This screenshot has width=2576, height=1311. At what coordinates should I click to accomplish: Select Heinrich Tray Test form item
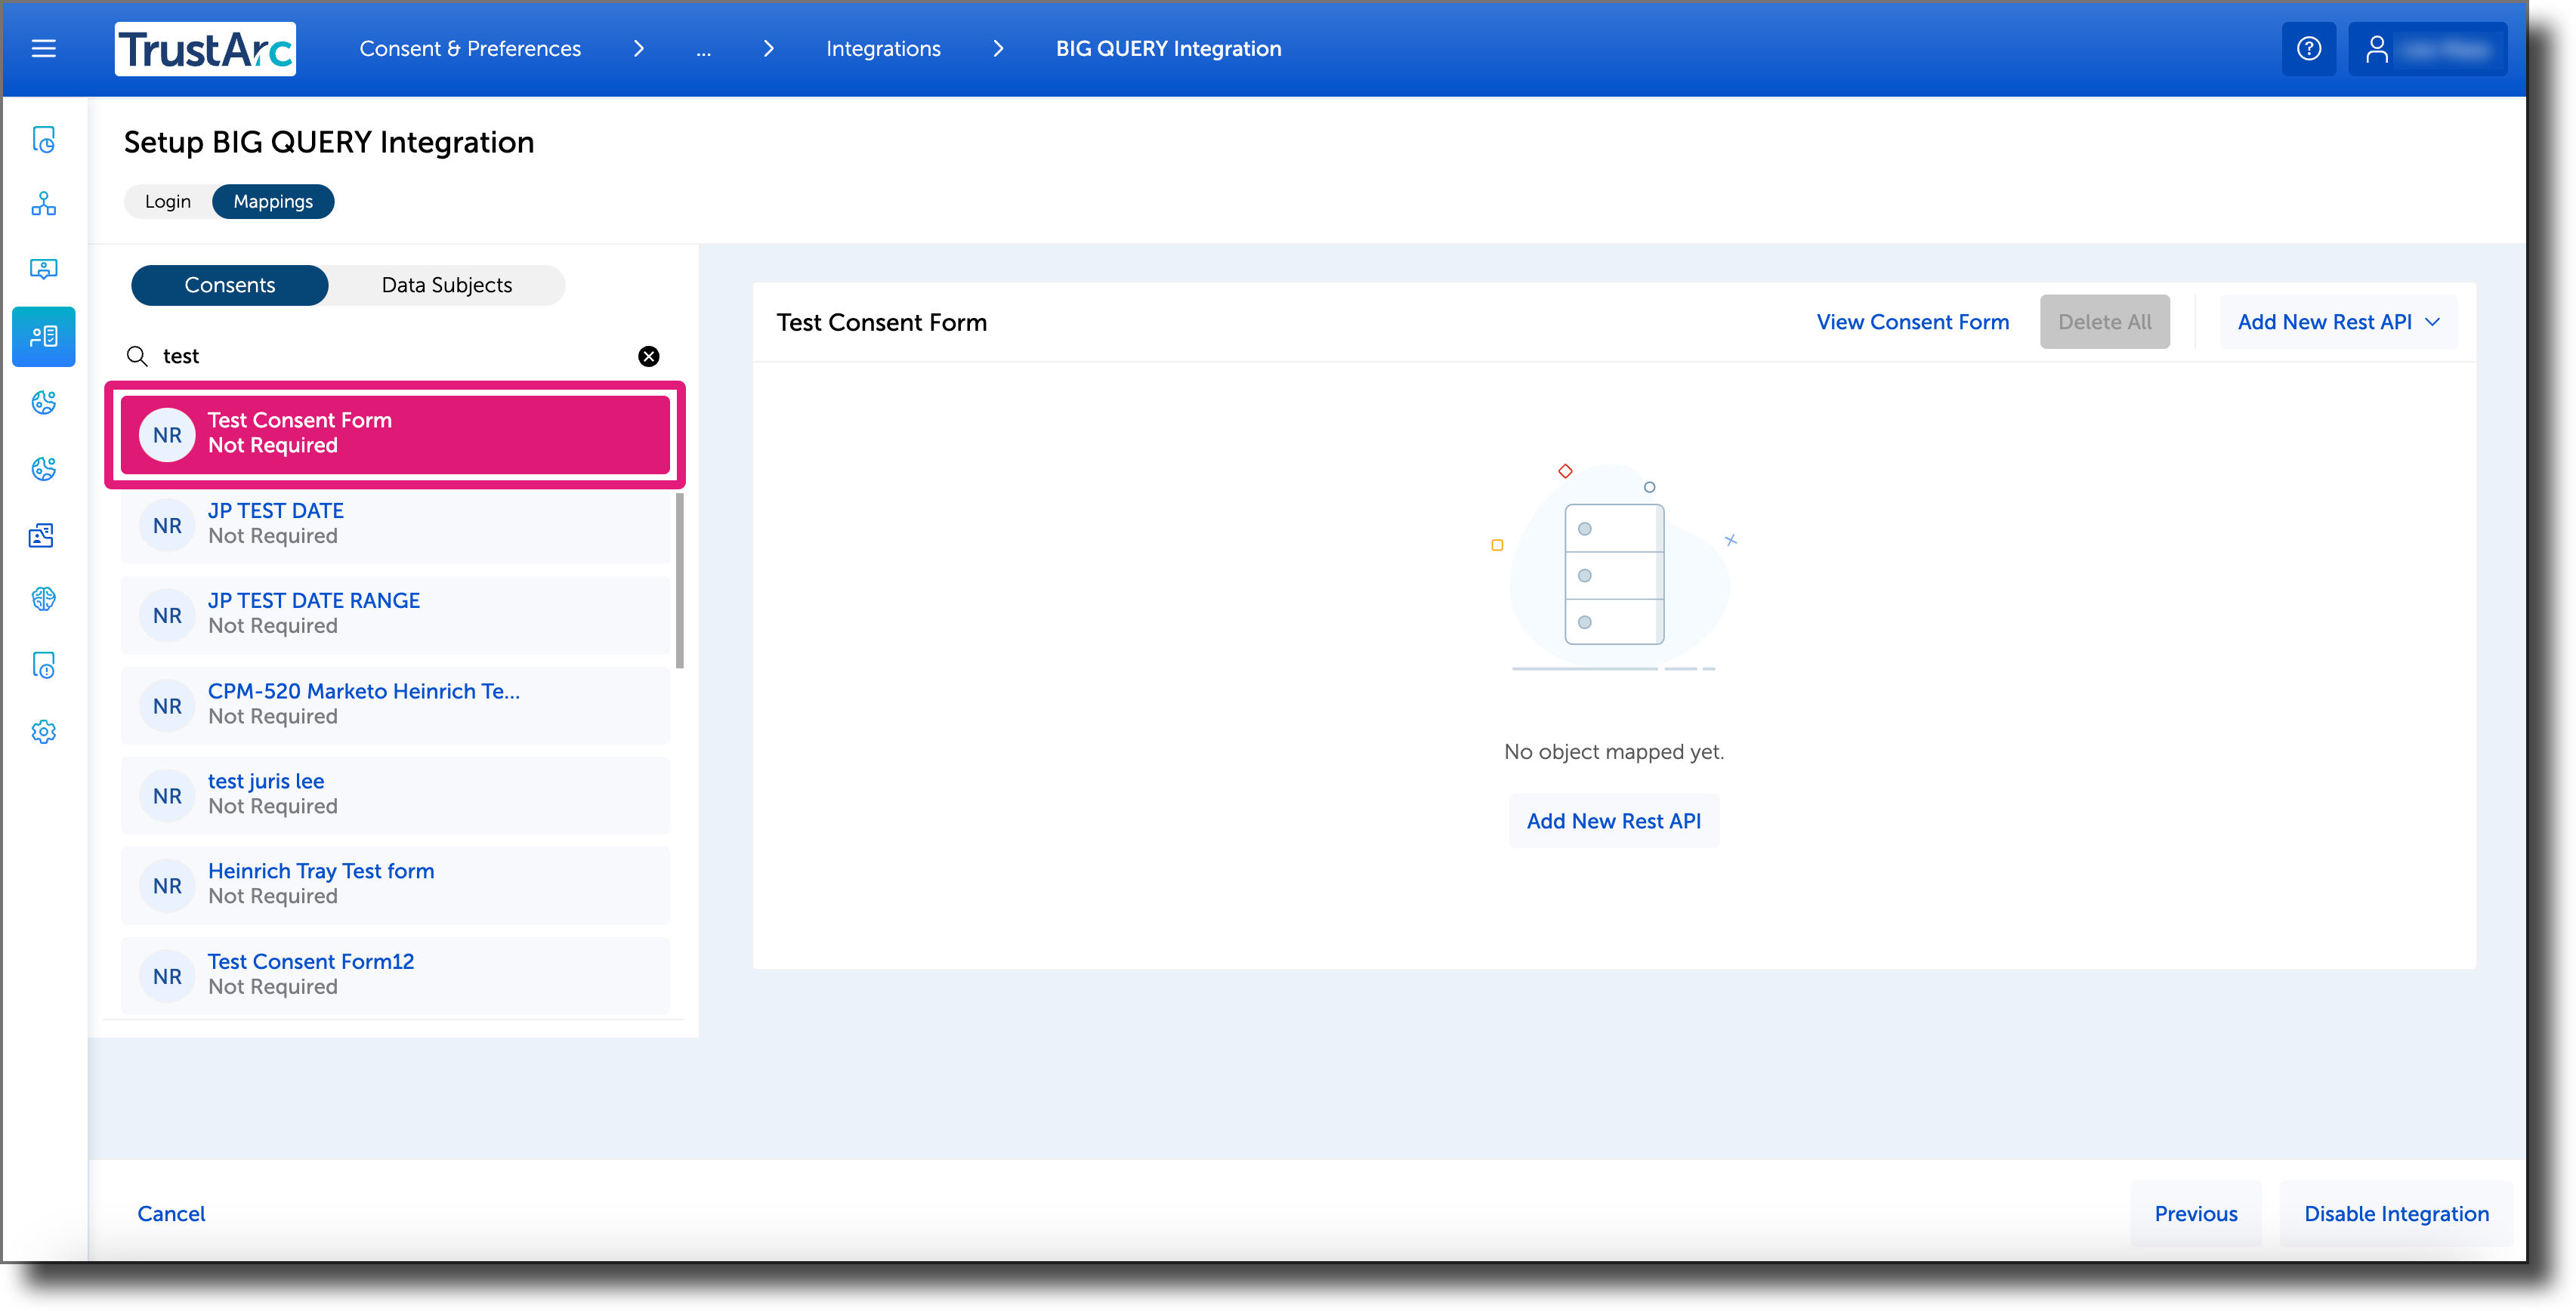[395, 885]
